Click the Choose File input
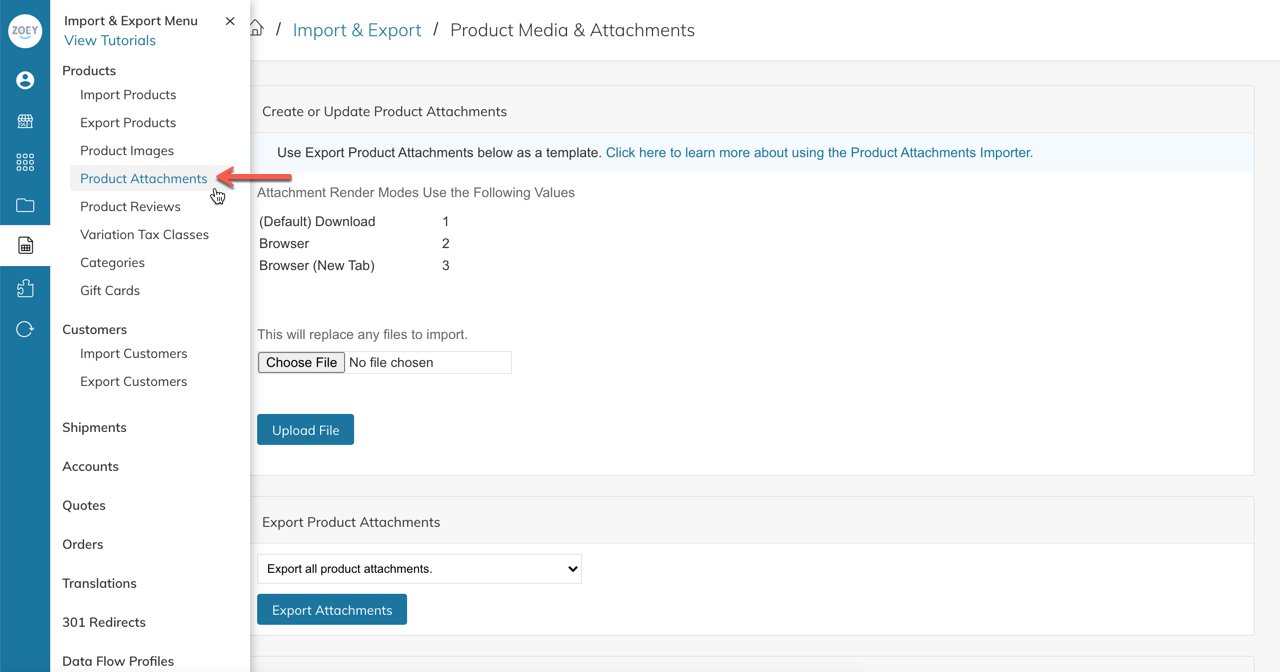This screenshot has height=672, width=1280. [301, 362]
